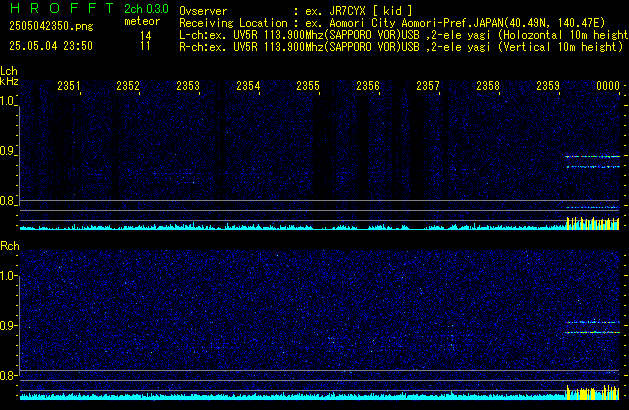The image size is (629, 410).
Task: Click the kHz axis unit label
Action: click(x=9, y=81)
